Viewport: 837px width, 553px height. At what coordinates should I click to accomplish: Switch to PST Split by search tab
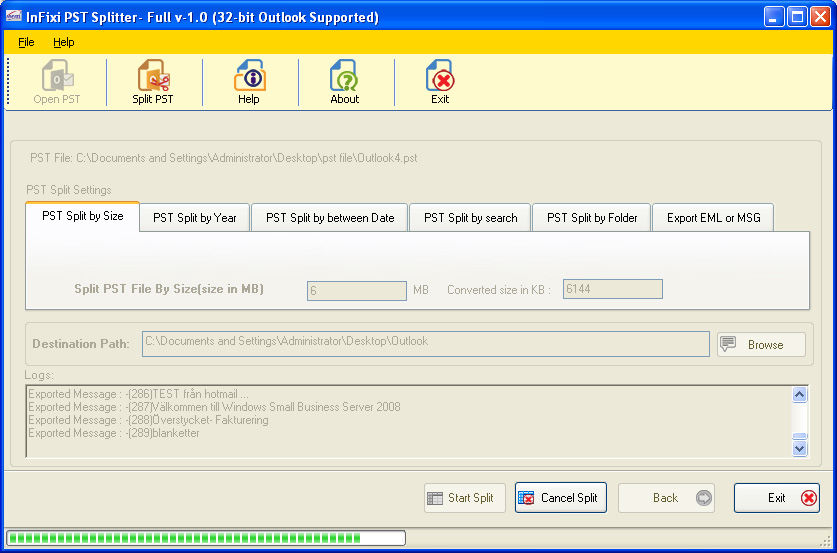click(x=470, y=218)
